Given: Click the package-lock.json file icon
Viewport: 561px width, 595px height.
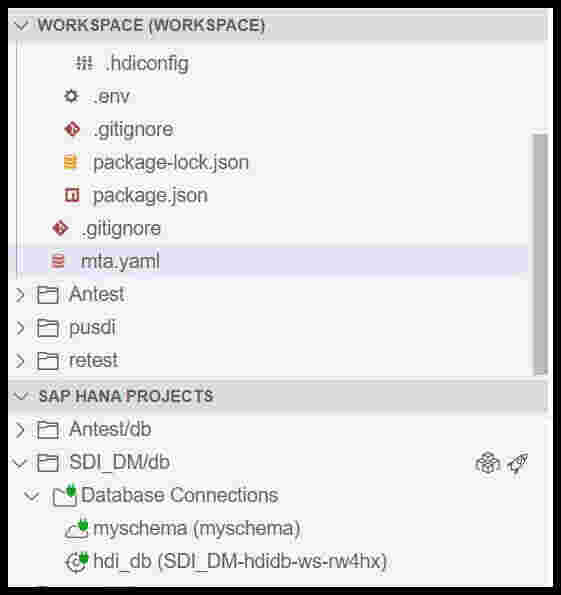Looking at the screenshot, I should point(71,162).
